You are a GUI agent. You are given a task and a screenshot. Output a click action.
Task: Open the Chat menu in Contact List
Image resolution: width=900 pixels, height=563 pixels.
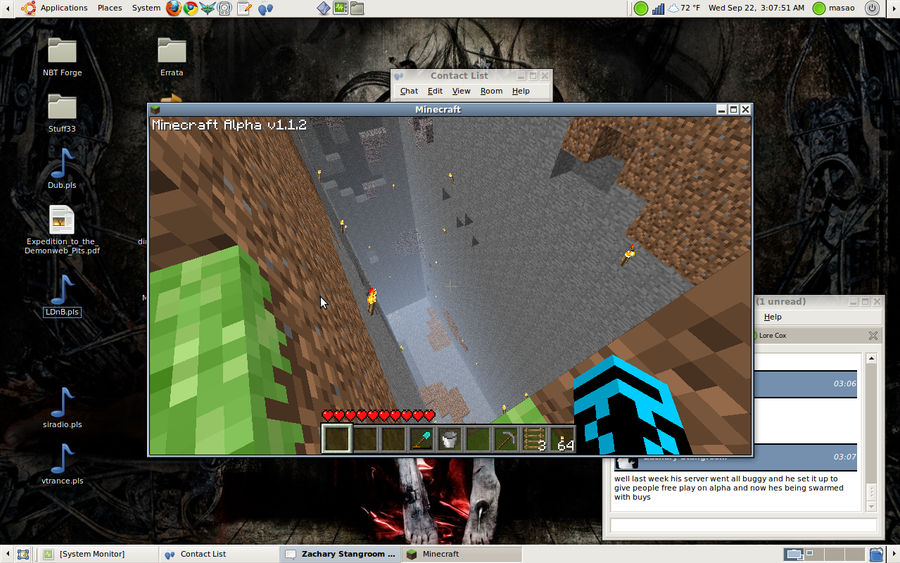click(409, 91)
